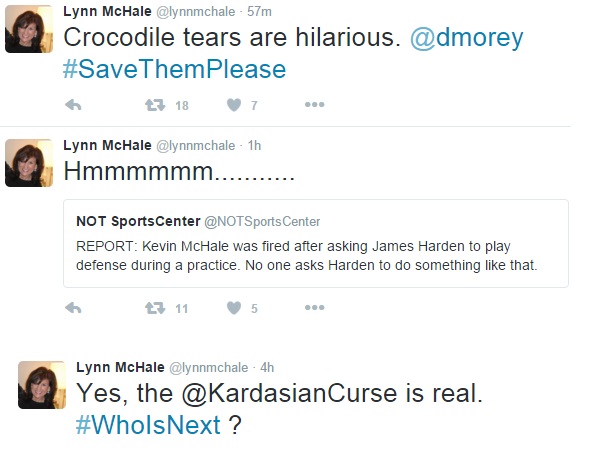Reply to the Hmmmmmm tweet
The height and width of the screenshot is (453, 601).
click(x=73, y=309)
